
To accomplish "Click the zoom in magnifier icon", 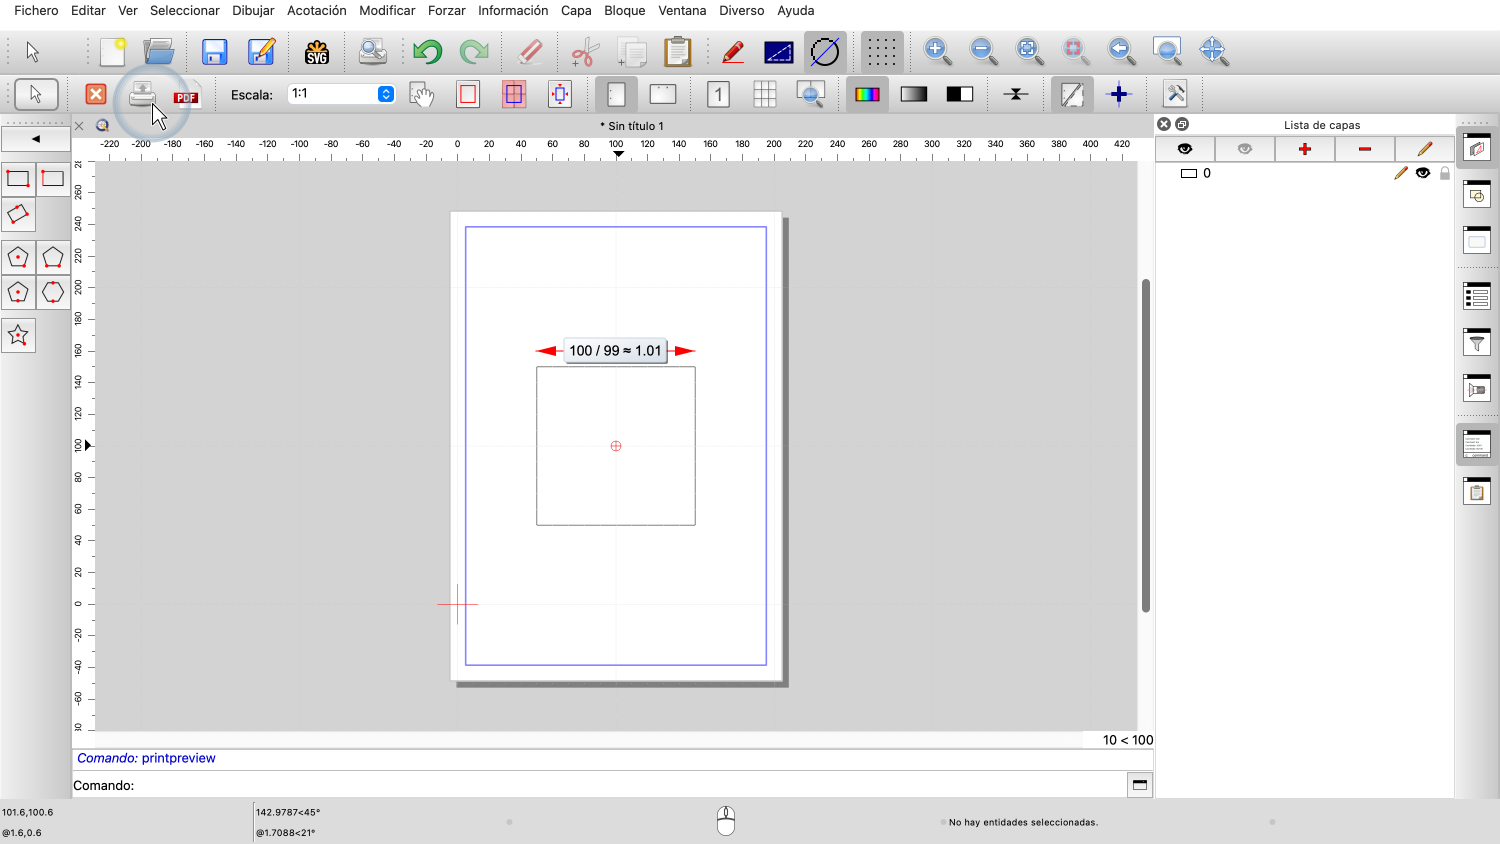I will (936, 51).
